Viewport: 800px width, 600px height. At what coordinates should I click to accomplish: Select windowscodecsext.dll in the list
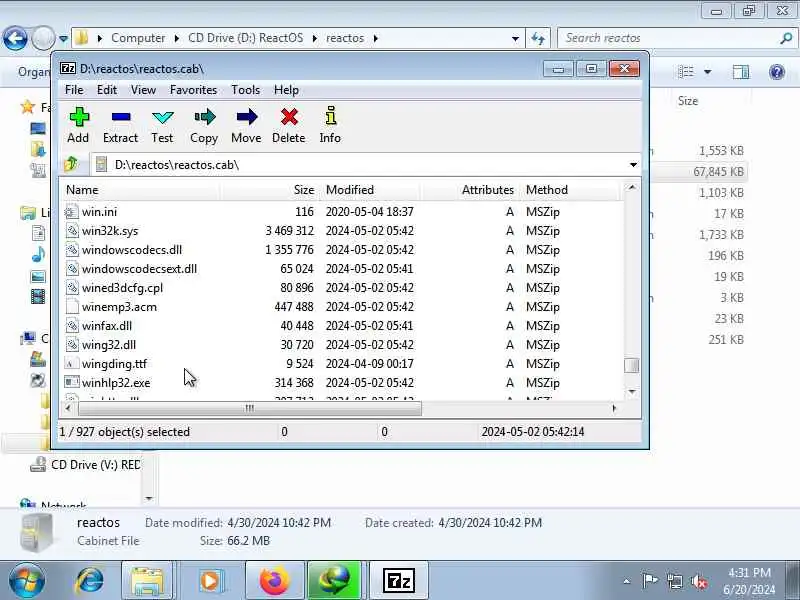342,269
